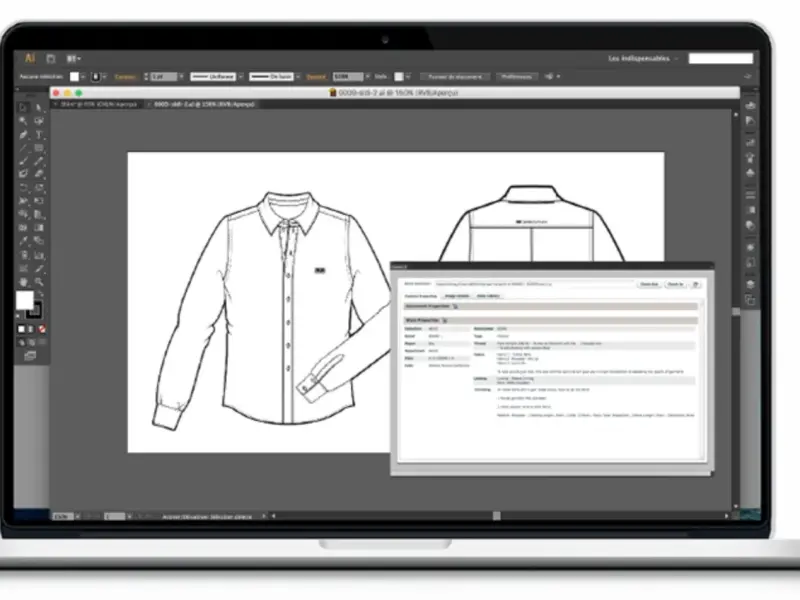800x600 pixels.
Task: Click the Bridge icon beside the Ai logo
Action: (51, 59)
